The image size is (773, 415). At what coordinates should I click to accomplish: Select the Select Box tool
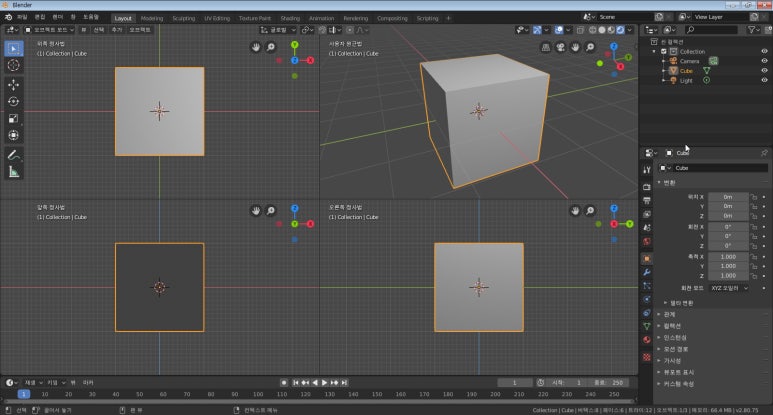coord(13,48)
